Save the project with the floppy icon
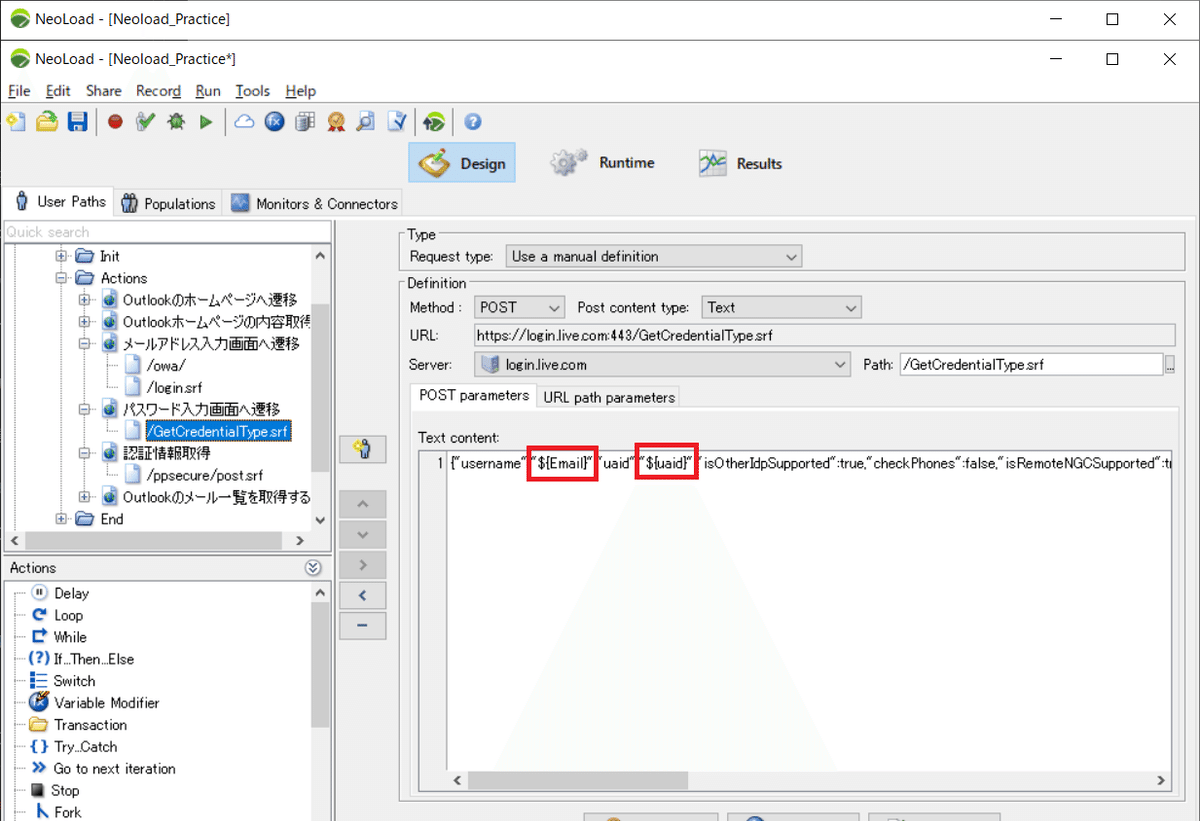This screenshot has width=1200, height=821. (77, 122)
